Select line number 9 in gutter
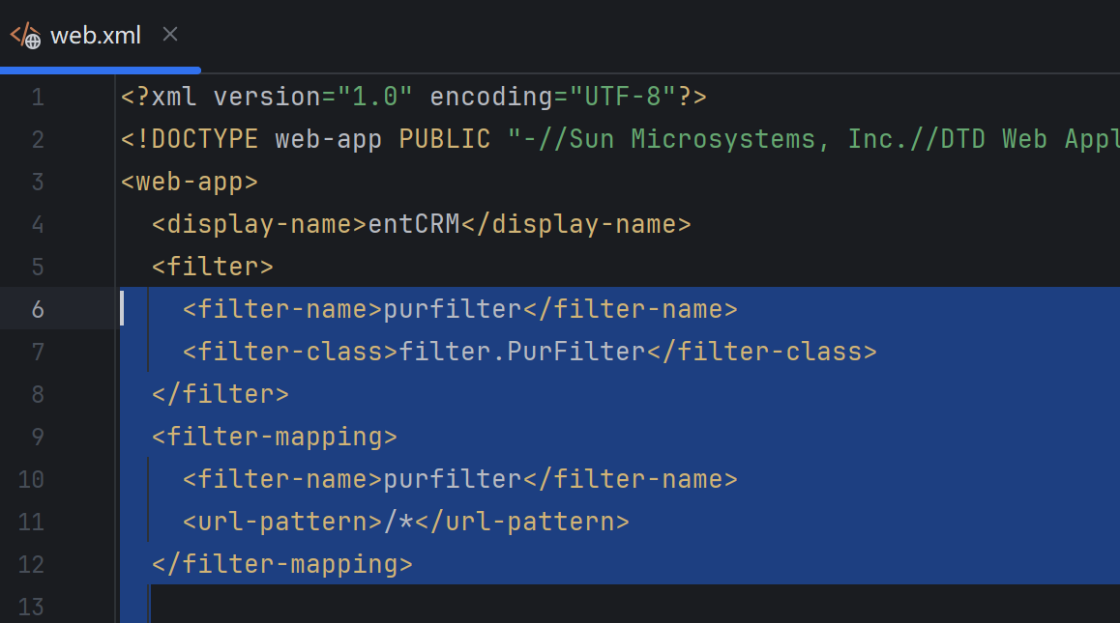Image resolution: width=1120 pixels, height=623 pixels. (37, 437)
